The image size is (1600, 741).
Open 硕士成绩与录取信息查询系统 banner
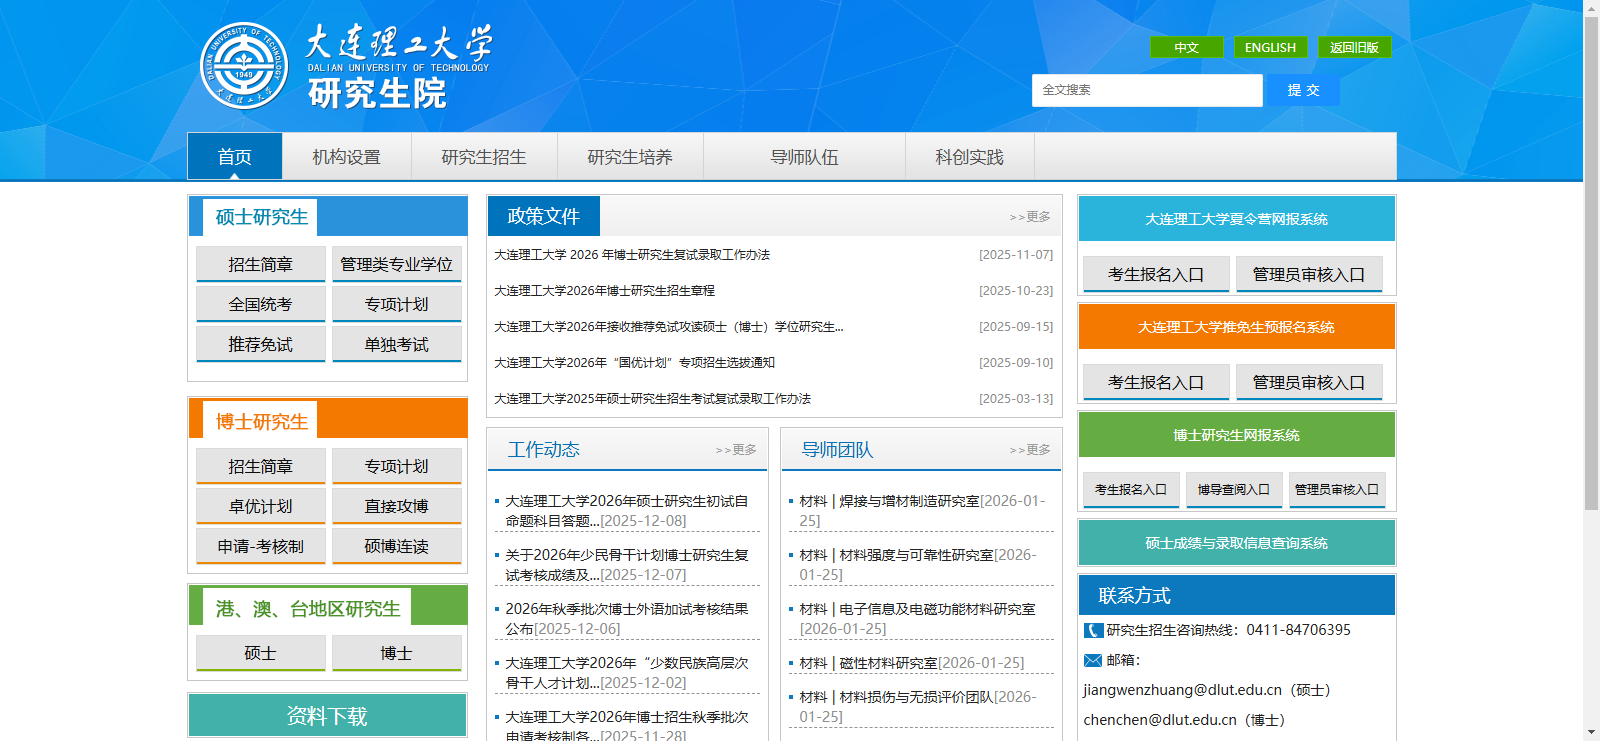click(x=1236, y=543)
